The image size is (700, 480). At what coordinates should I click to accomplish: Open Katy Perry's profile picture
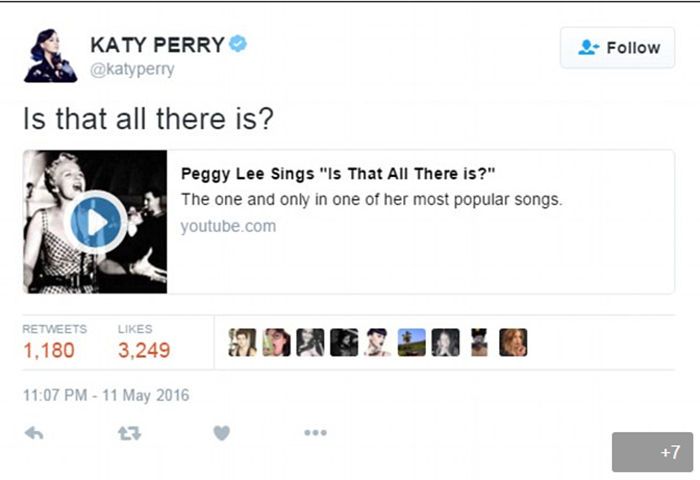[x=50, y=55]
